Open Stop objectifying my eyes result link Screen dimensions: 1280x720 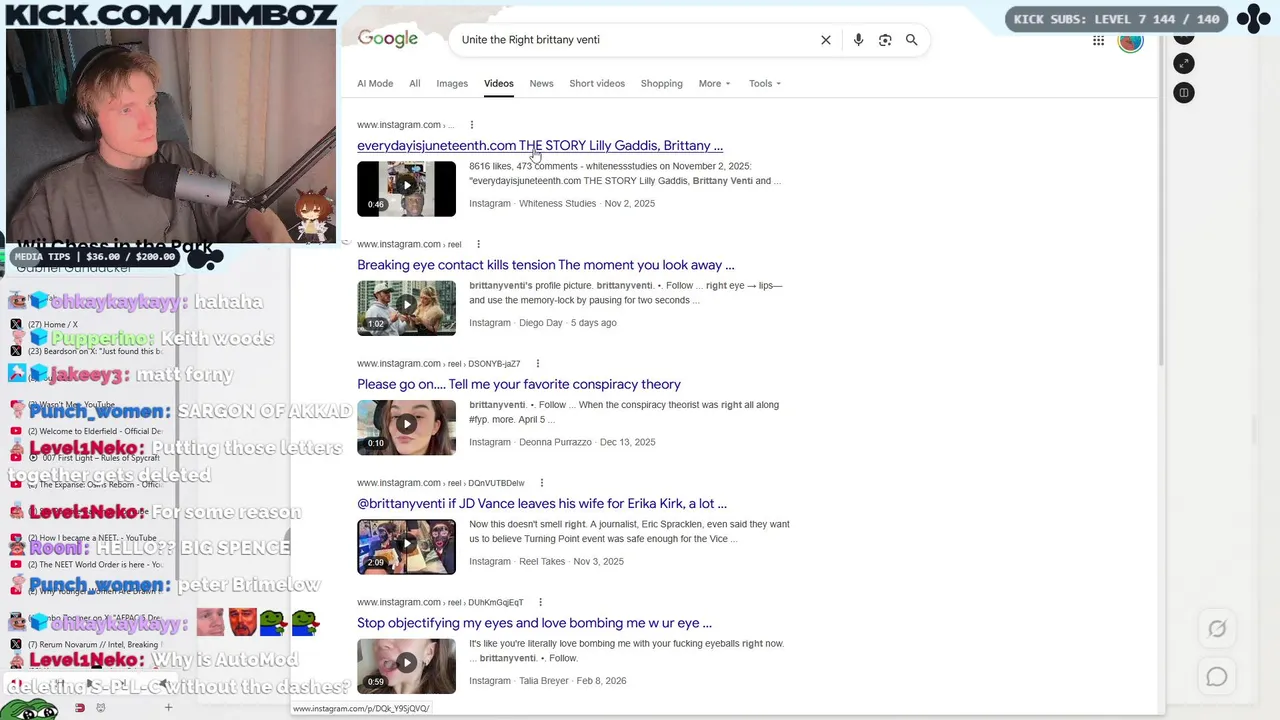[x=534, y=623]
